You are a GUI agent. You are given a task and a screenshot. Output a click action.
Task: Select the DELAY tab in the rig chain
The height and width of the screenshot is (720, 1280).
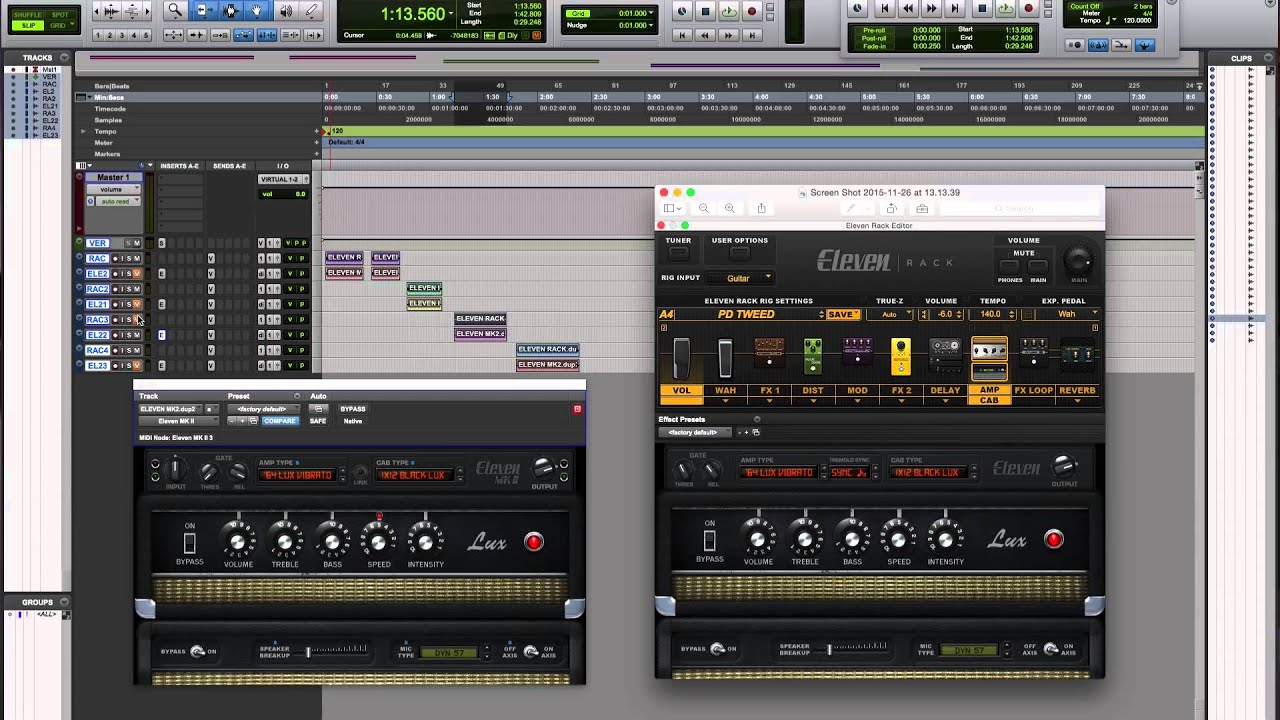click(x=945, y=390)
